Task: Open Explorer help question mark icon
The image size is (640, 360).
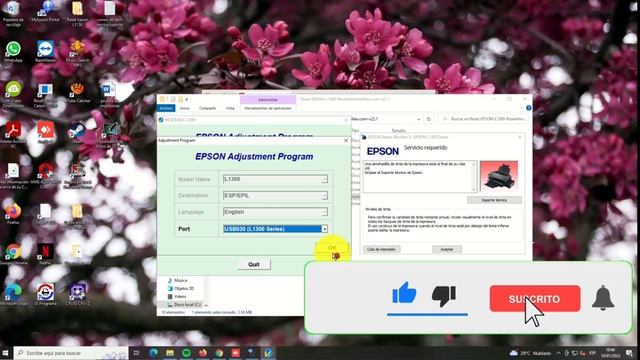Action: point(529,108)
